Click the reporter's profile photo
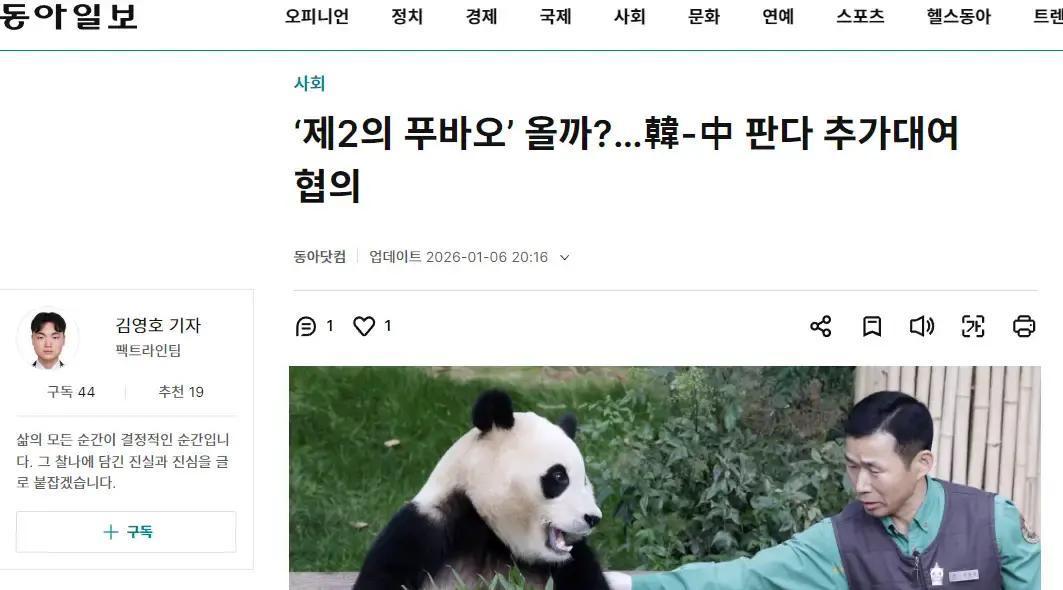Viewport: 1063px width, 590px height. pyautogui.click(x=48, y=339)
